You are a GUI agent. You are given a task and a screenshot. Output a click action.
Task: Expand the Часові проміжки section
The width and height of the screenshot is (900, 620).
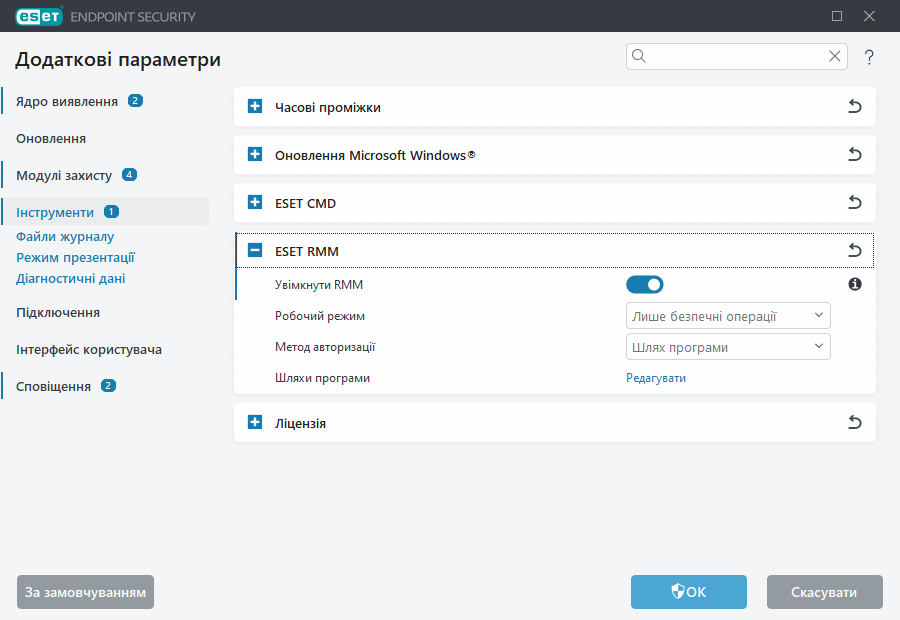(x=254, y=106)
